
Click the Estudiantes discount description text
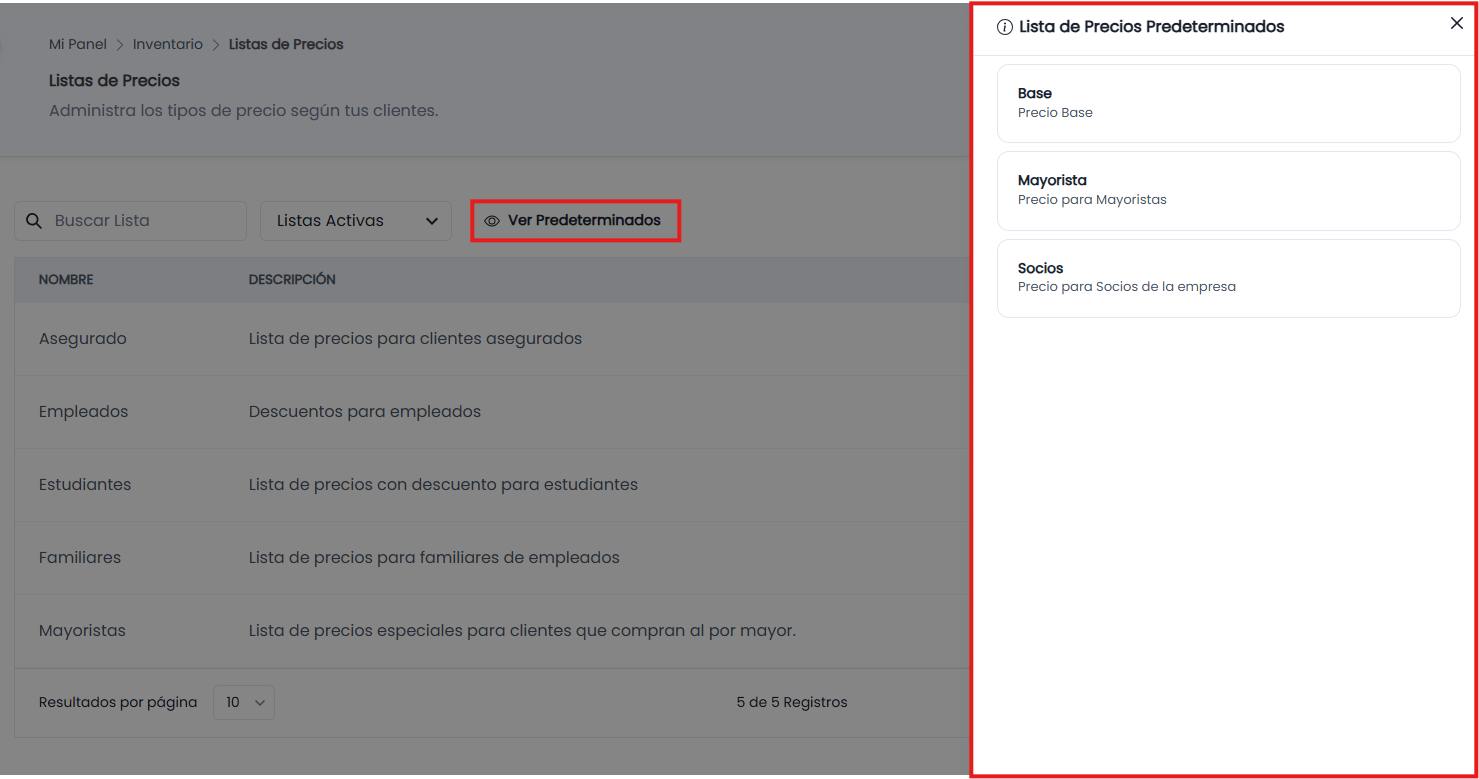click(x=443, y=484)
